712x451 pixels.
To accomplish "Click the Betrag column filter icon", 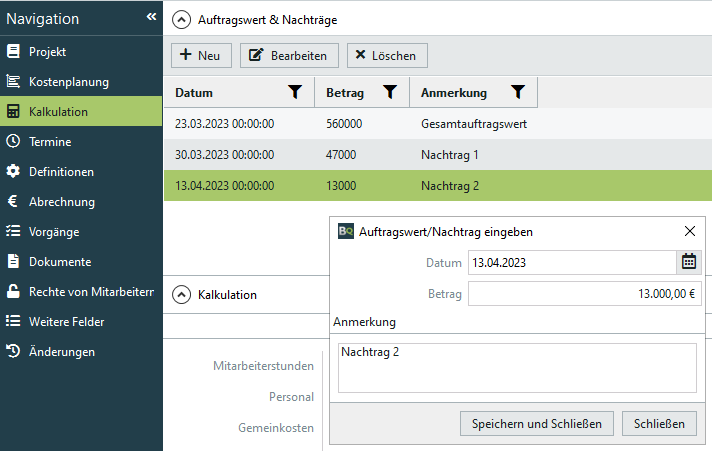I will click(x=390, y=93).
